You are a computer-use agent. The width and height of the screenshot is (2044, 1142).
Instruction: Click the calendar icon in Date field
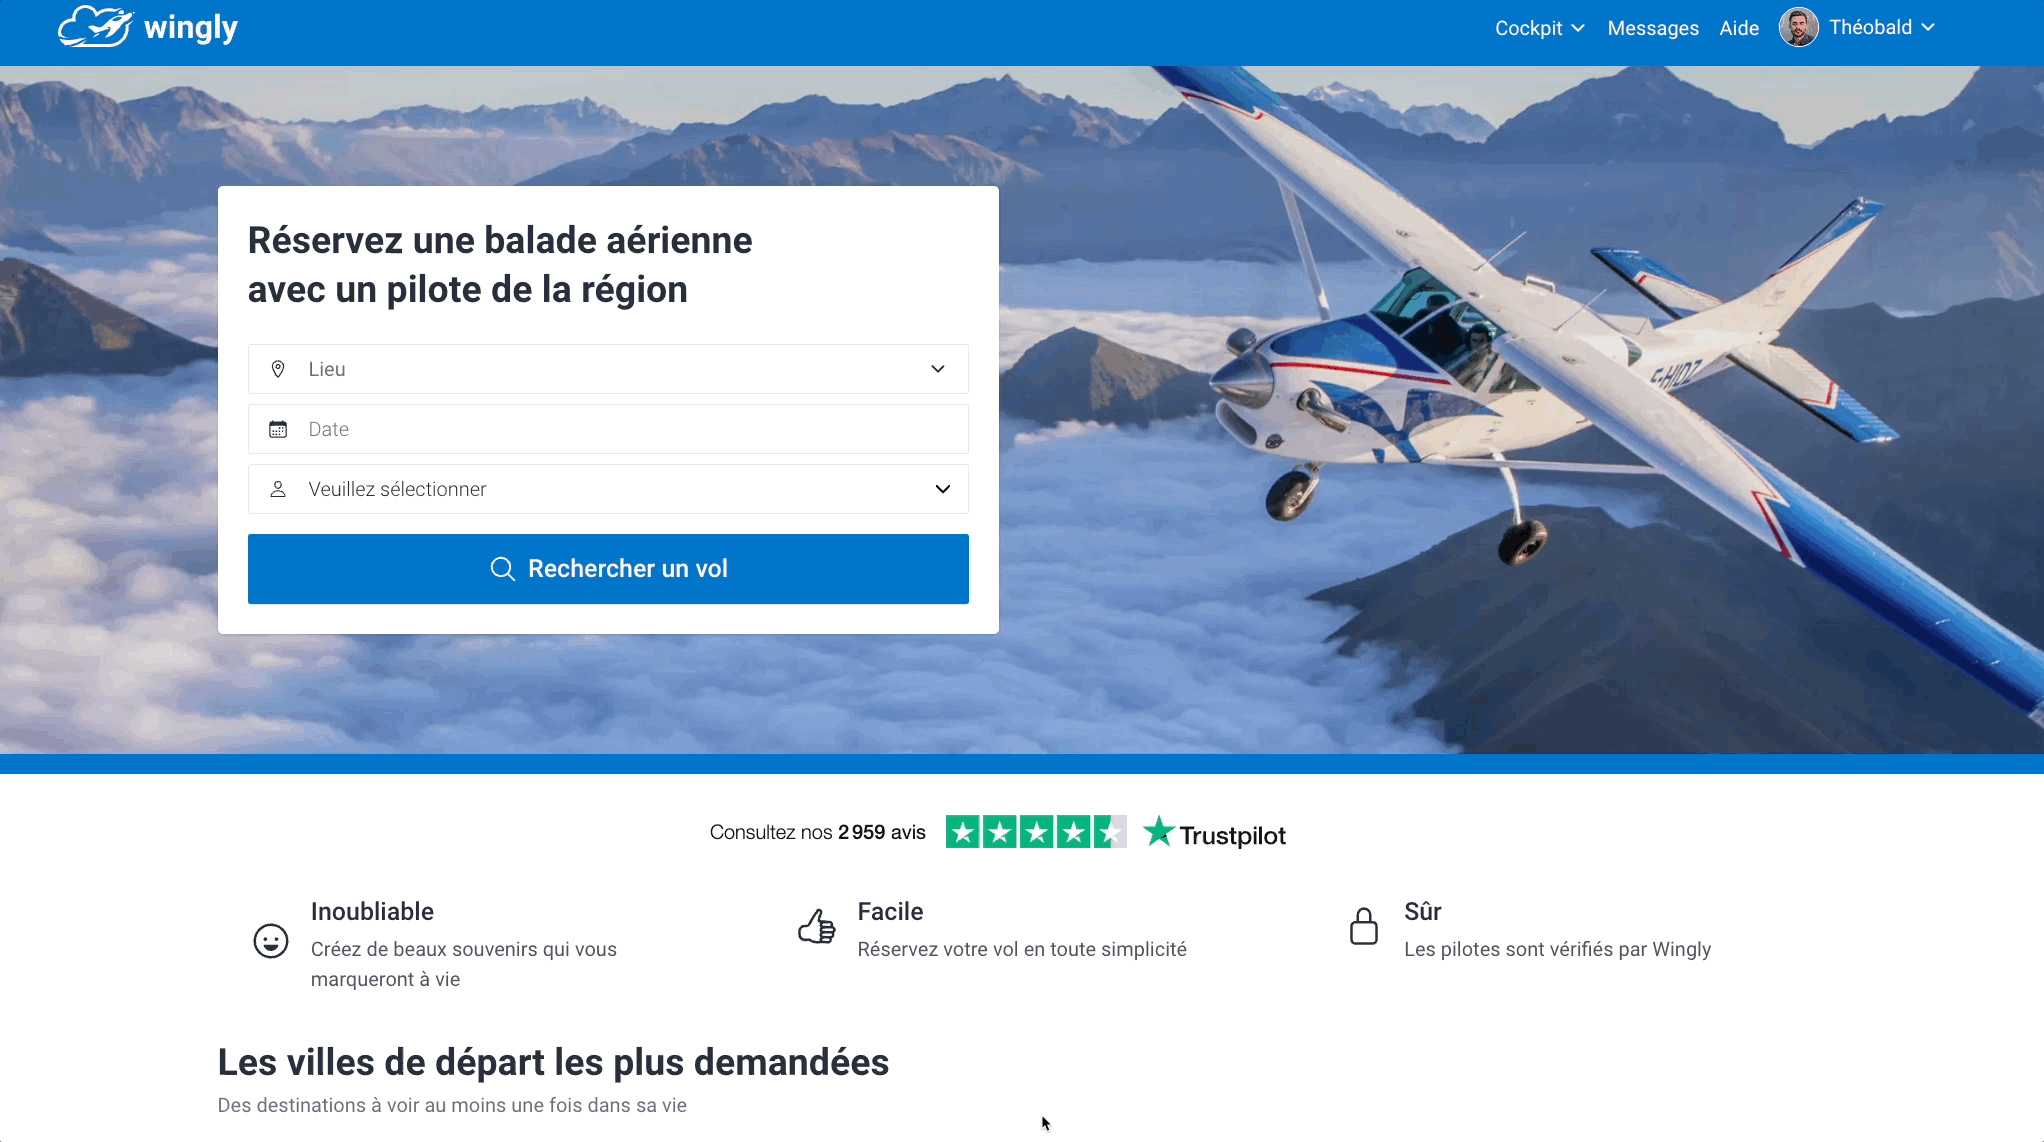pos(278,429)
